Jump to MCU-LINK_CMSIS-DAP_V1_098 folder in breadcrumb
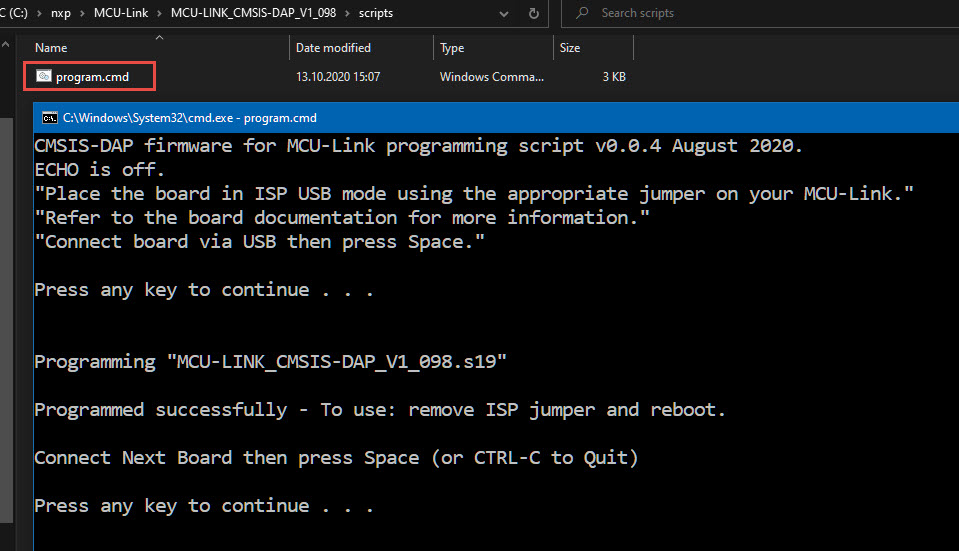 (254, 14)
